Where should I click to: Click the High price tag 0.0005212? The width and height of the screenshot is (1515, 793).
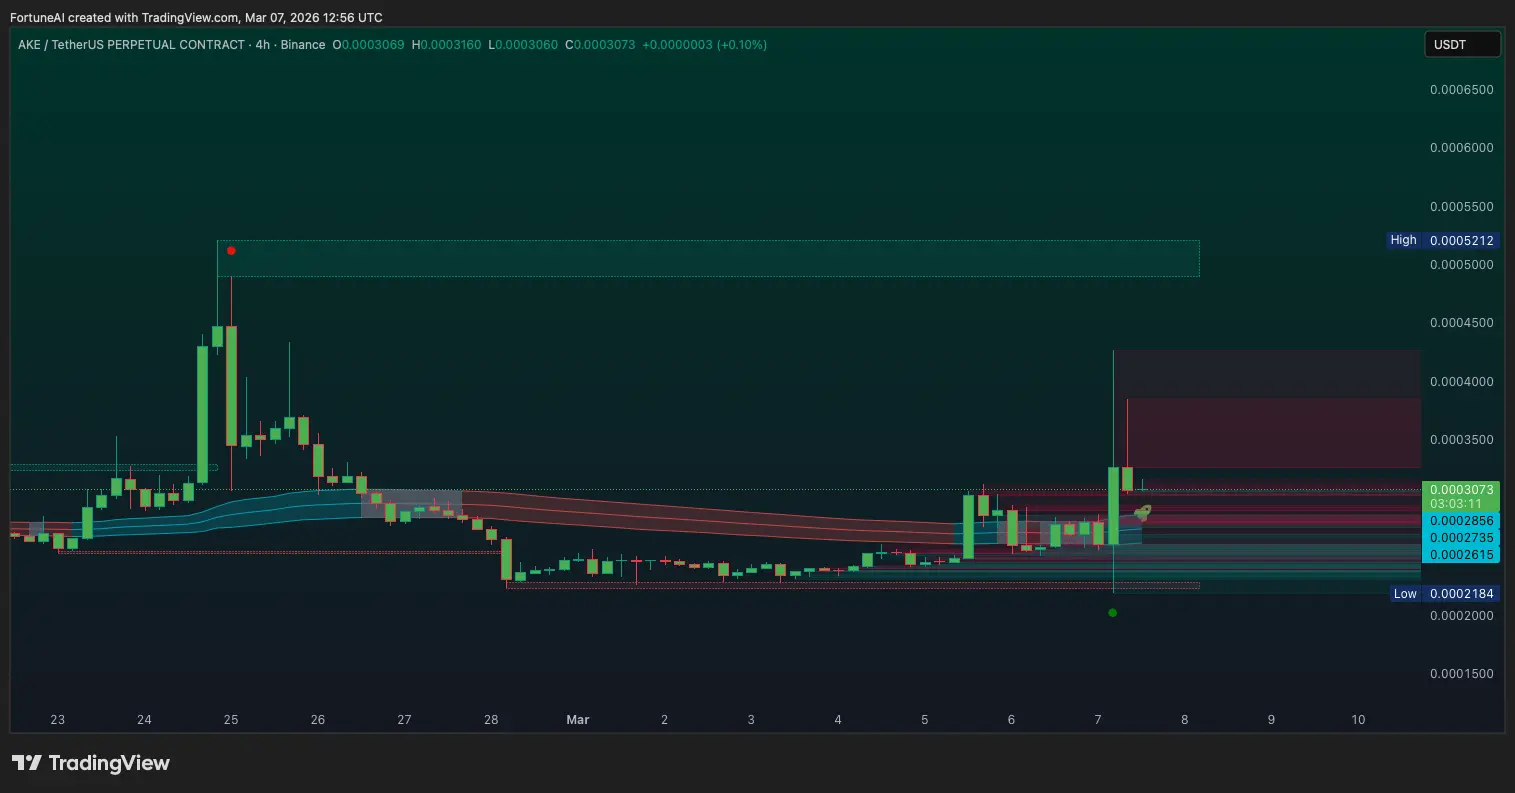(1443, 240)
